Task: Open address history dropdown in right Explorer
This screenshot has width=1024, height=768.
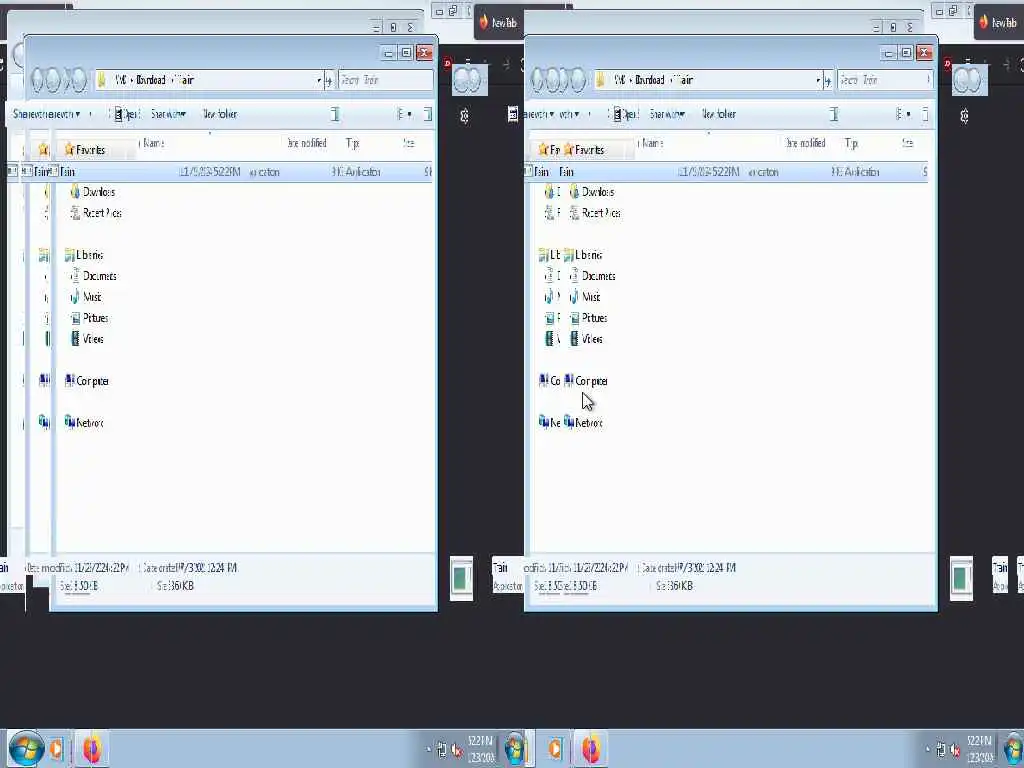Action: point(818,80)
